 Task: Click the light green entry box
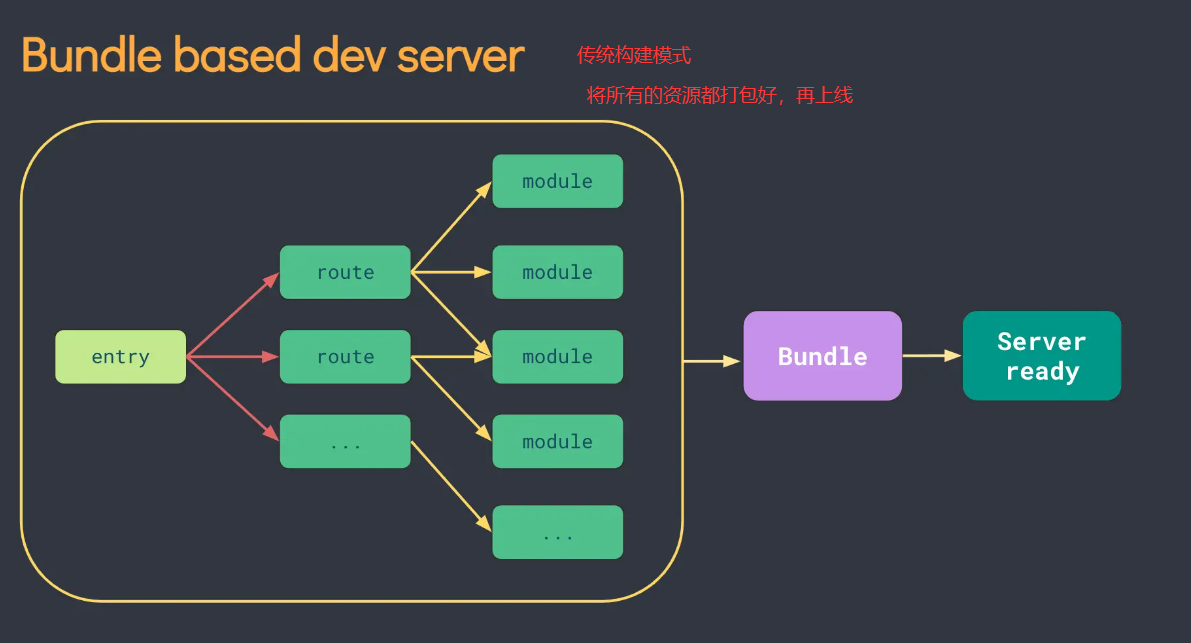(120, 357)
